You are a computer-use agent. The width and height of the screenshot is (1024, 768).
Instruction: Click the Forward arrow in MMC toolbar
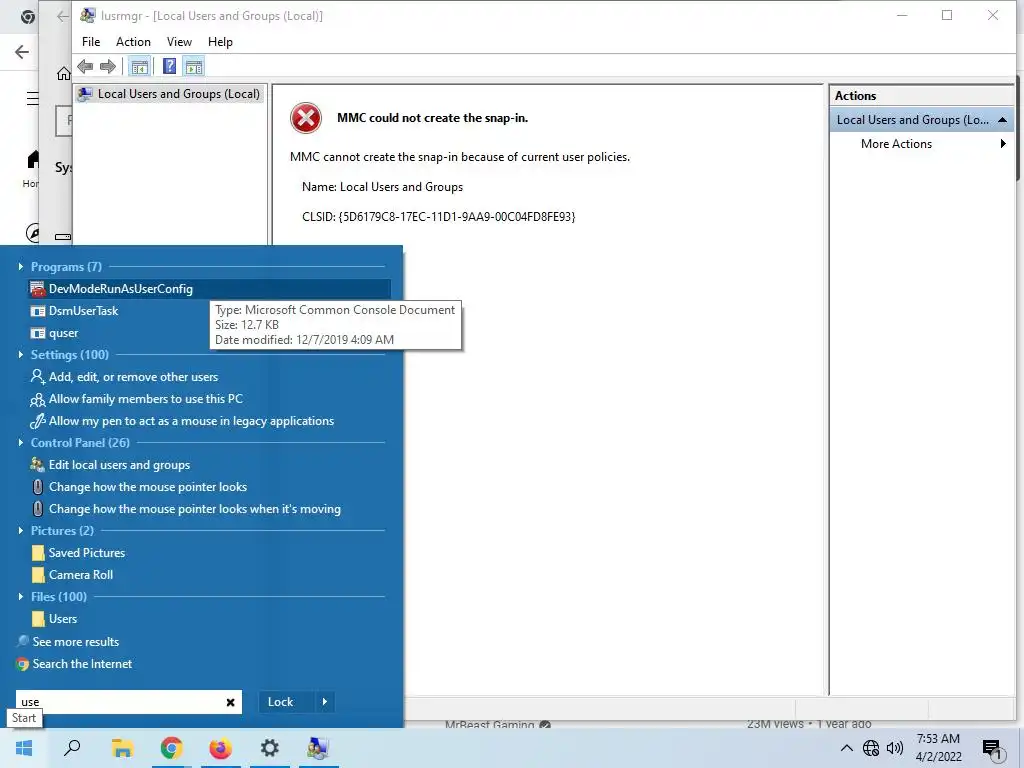[108, 66]
